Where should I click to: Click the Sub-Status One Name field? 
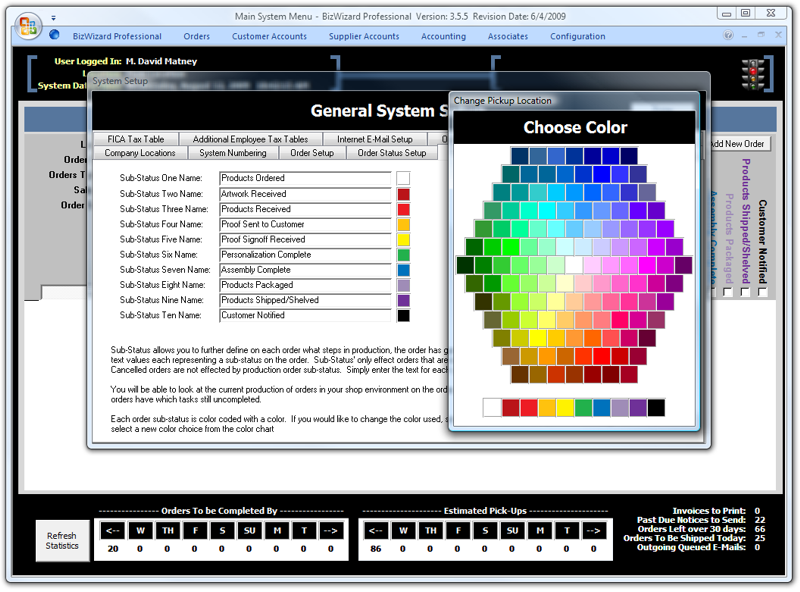pyautogui.click(x=305, y=178)
